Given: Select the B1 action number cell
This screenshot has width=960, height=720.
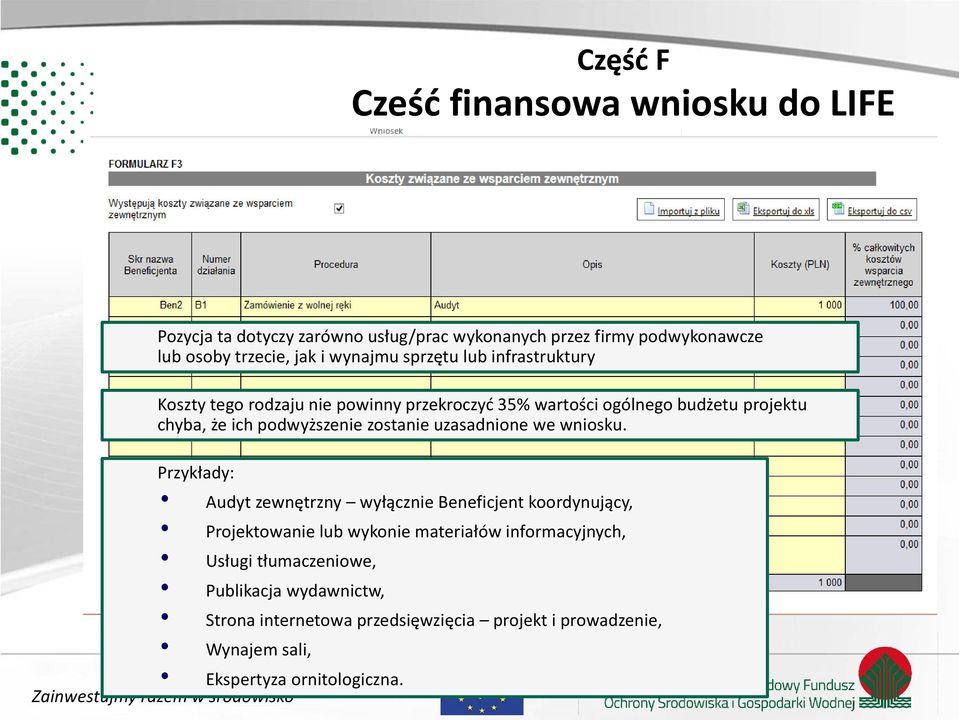Looking at the screenshot, I should click(216, 306).
